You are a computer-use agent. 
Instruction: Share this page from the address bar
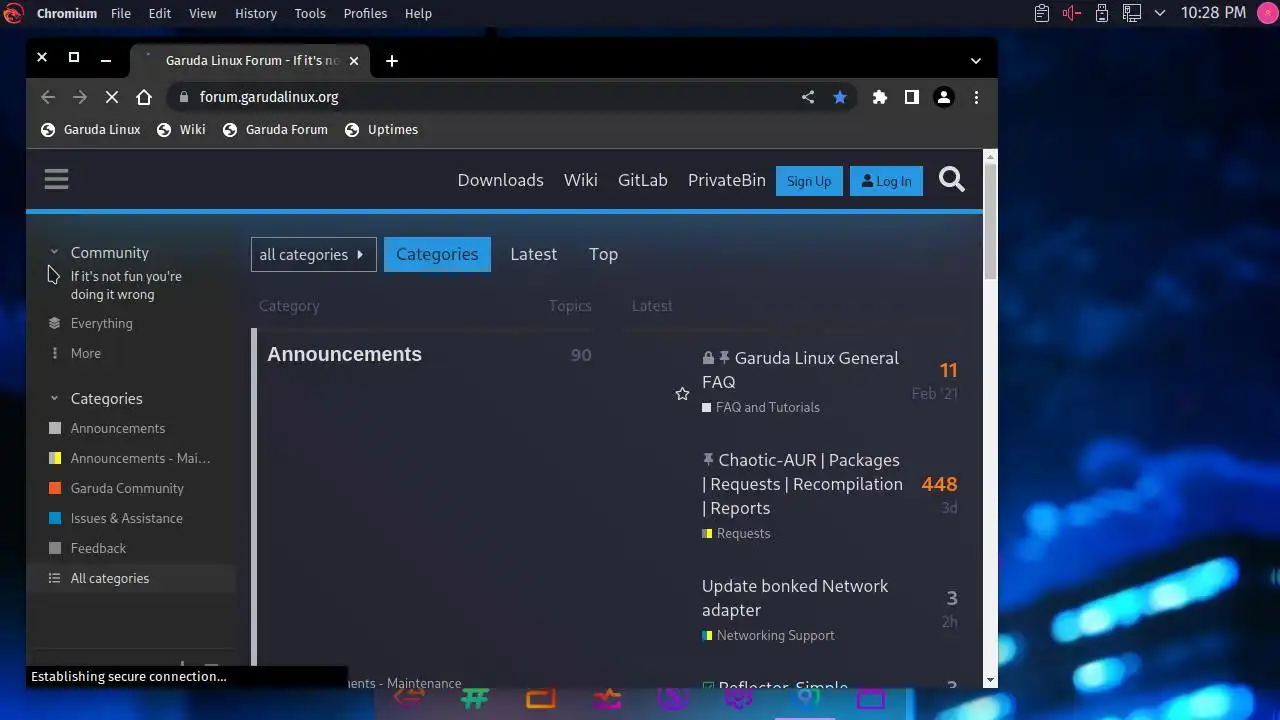pos(808,97)
